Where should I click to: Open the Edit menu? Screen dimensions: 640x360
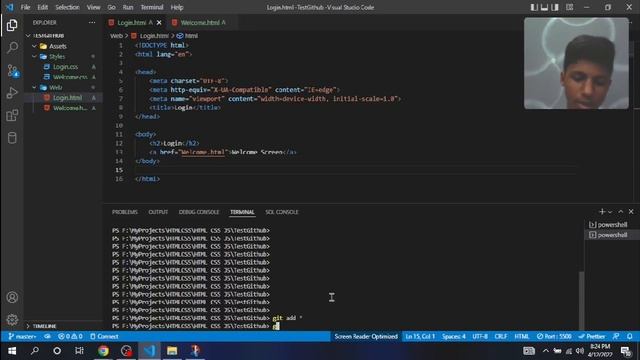(42, 7)
